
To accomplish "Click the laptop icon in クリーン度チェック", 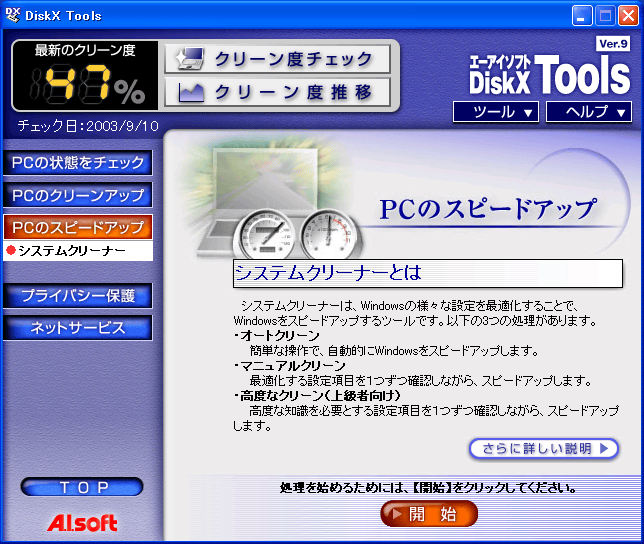I will tap(190, 59).
